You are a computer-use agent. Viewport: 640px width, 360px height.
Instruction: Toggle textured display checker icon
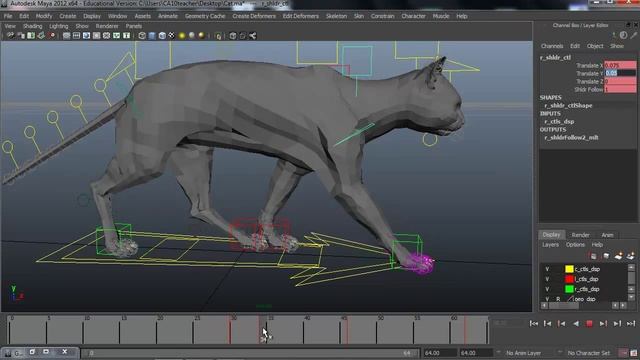[x=172, y=36]
